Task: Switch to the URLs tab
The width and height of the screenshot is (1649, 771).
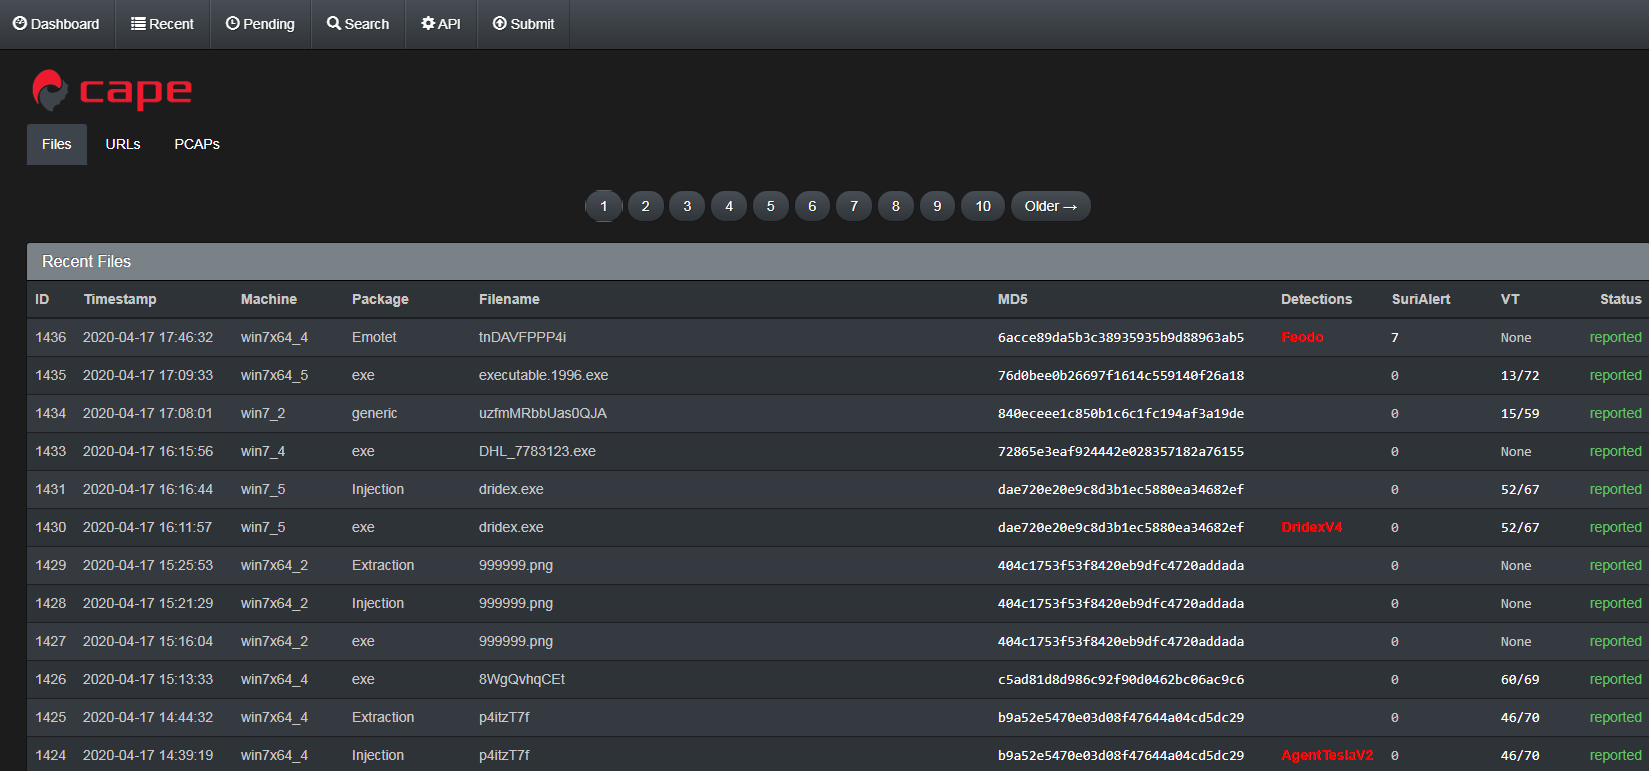Action: coord(123,144)
